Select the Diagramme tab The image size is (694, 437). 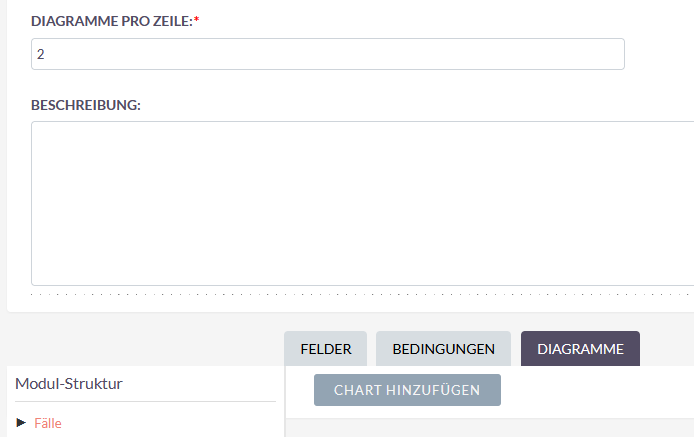(580, 349)
